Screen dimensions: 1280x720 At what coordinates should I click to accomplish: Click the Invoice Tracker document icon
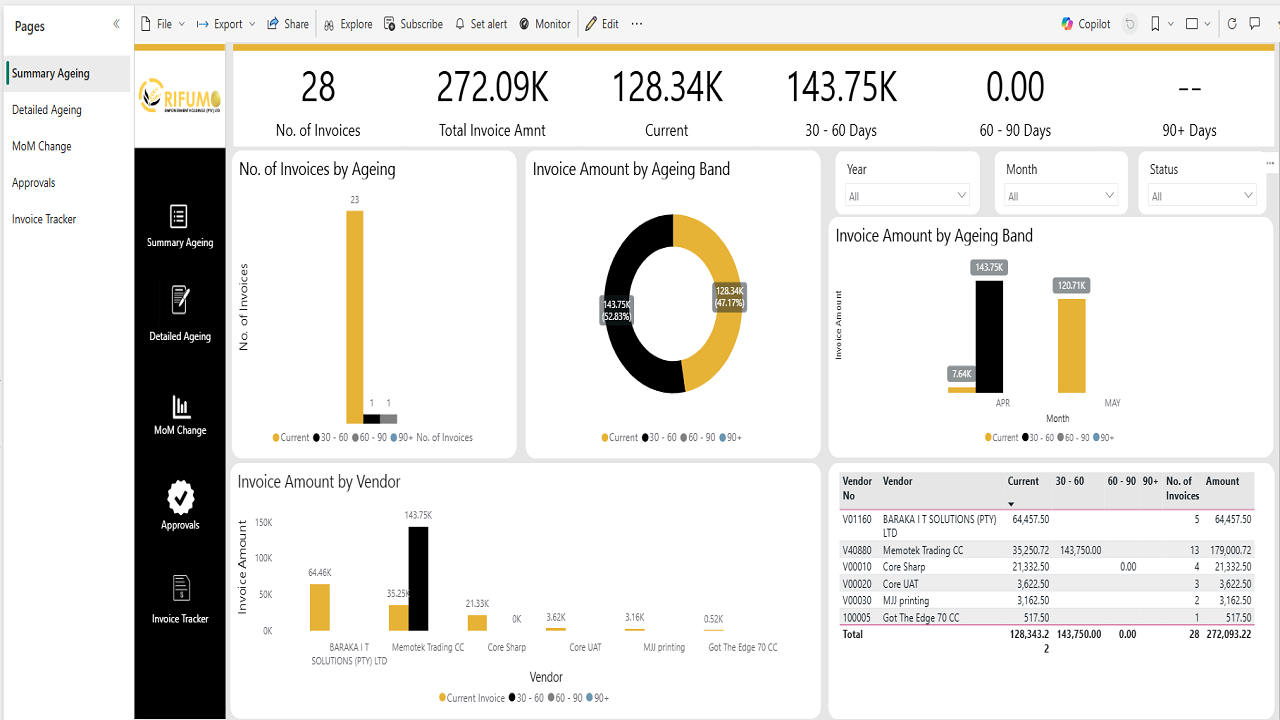pyautogui.click(x=180, y=588)
